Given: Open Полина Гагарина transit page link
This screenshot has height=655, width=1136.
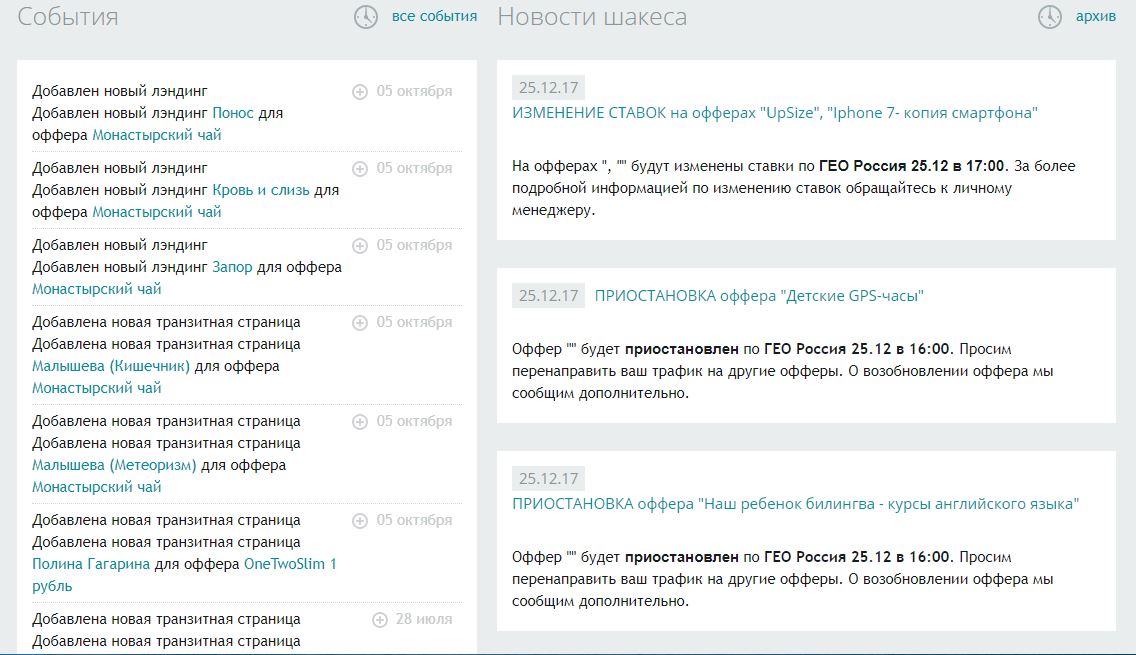Looking at the screenshot, I should click(x=91, y=564).
